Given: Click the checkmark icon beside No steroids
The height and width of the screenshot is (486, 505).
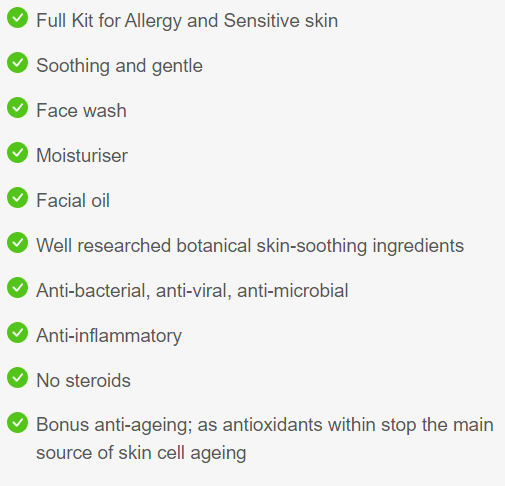Looking at the screenshot, I should tap(17, 377).
